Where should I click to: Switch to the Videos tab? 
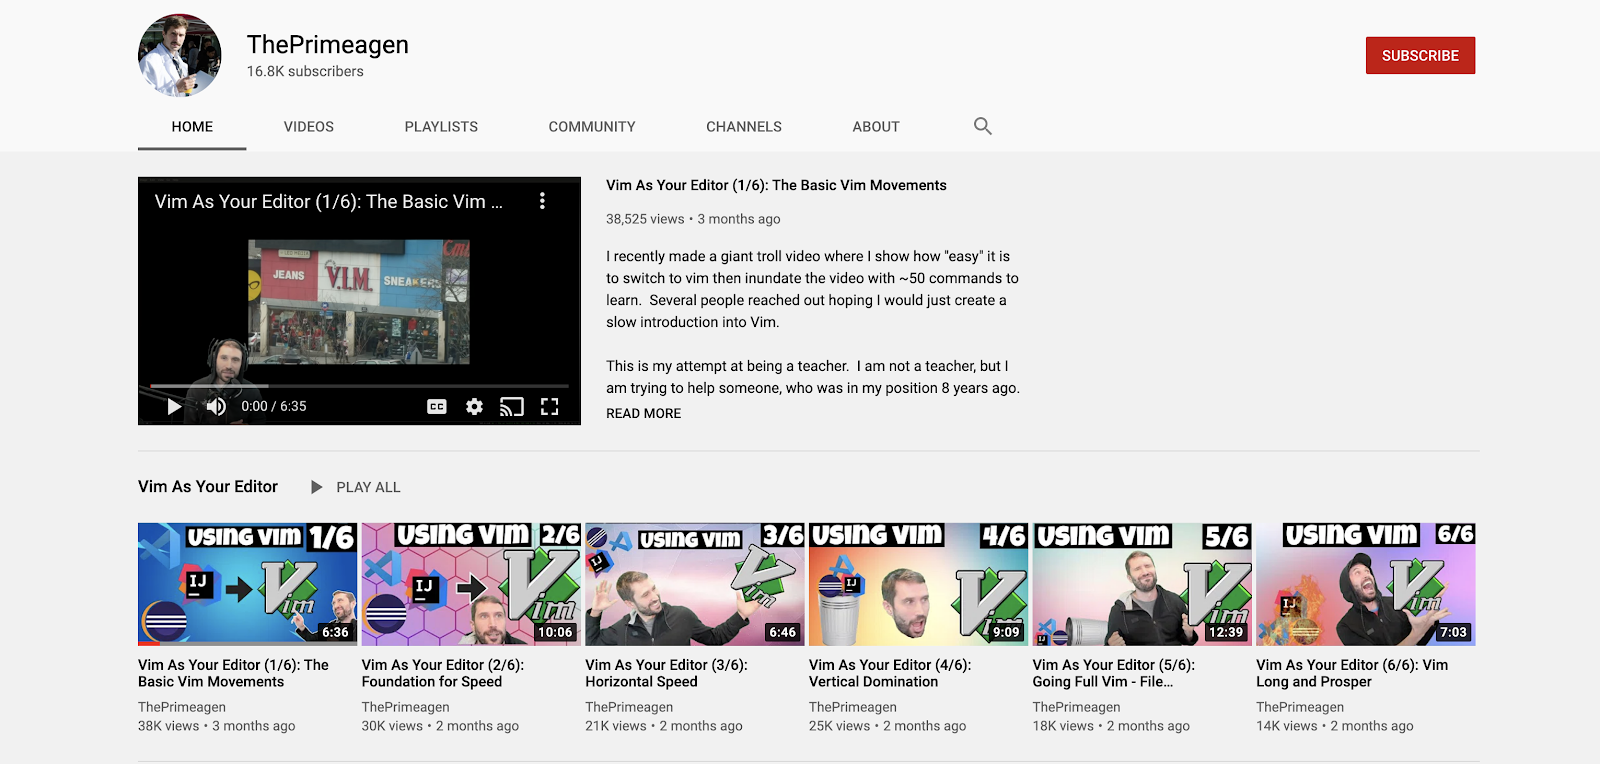pos(309,127)
